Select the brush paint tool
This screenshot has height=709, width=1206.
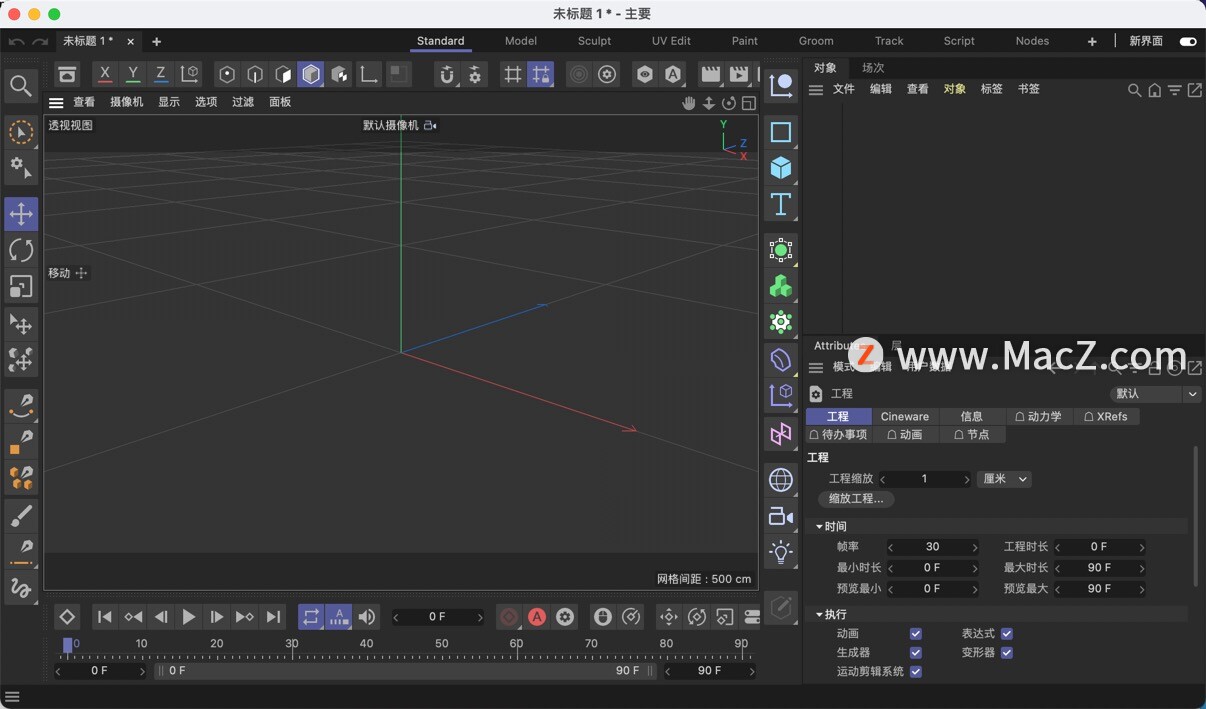tap(21, 516)
